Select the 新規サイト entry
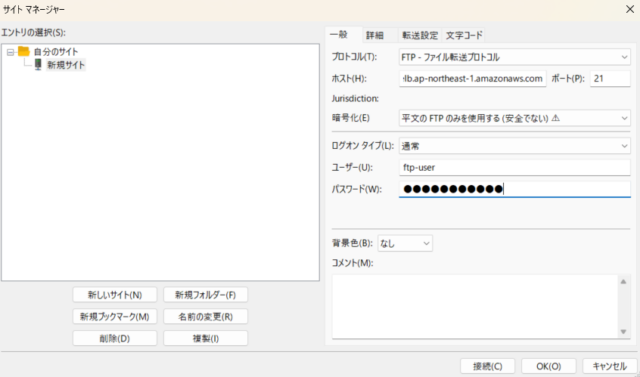640x377 pixels. pyautogui.click(x=66, y=65)
